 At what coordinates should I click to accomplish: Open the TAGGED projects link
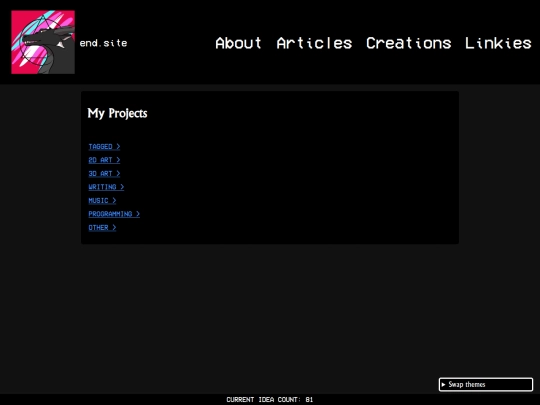[104, 147]
